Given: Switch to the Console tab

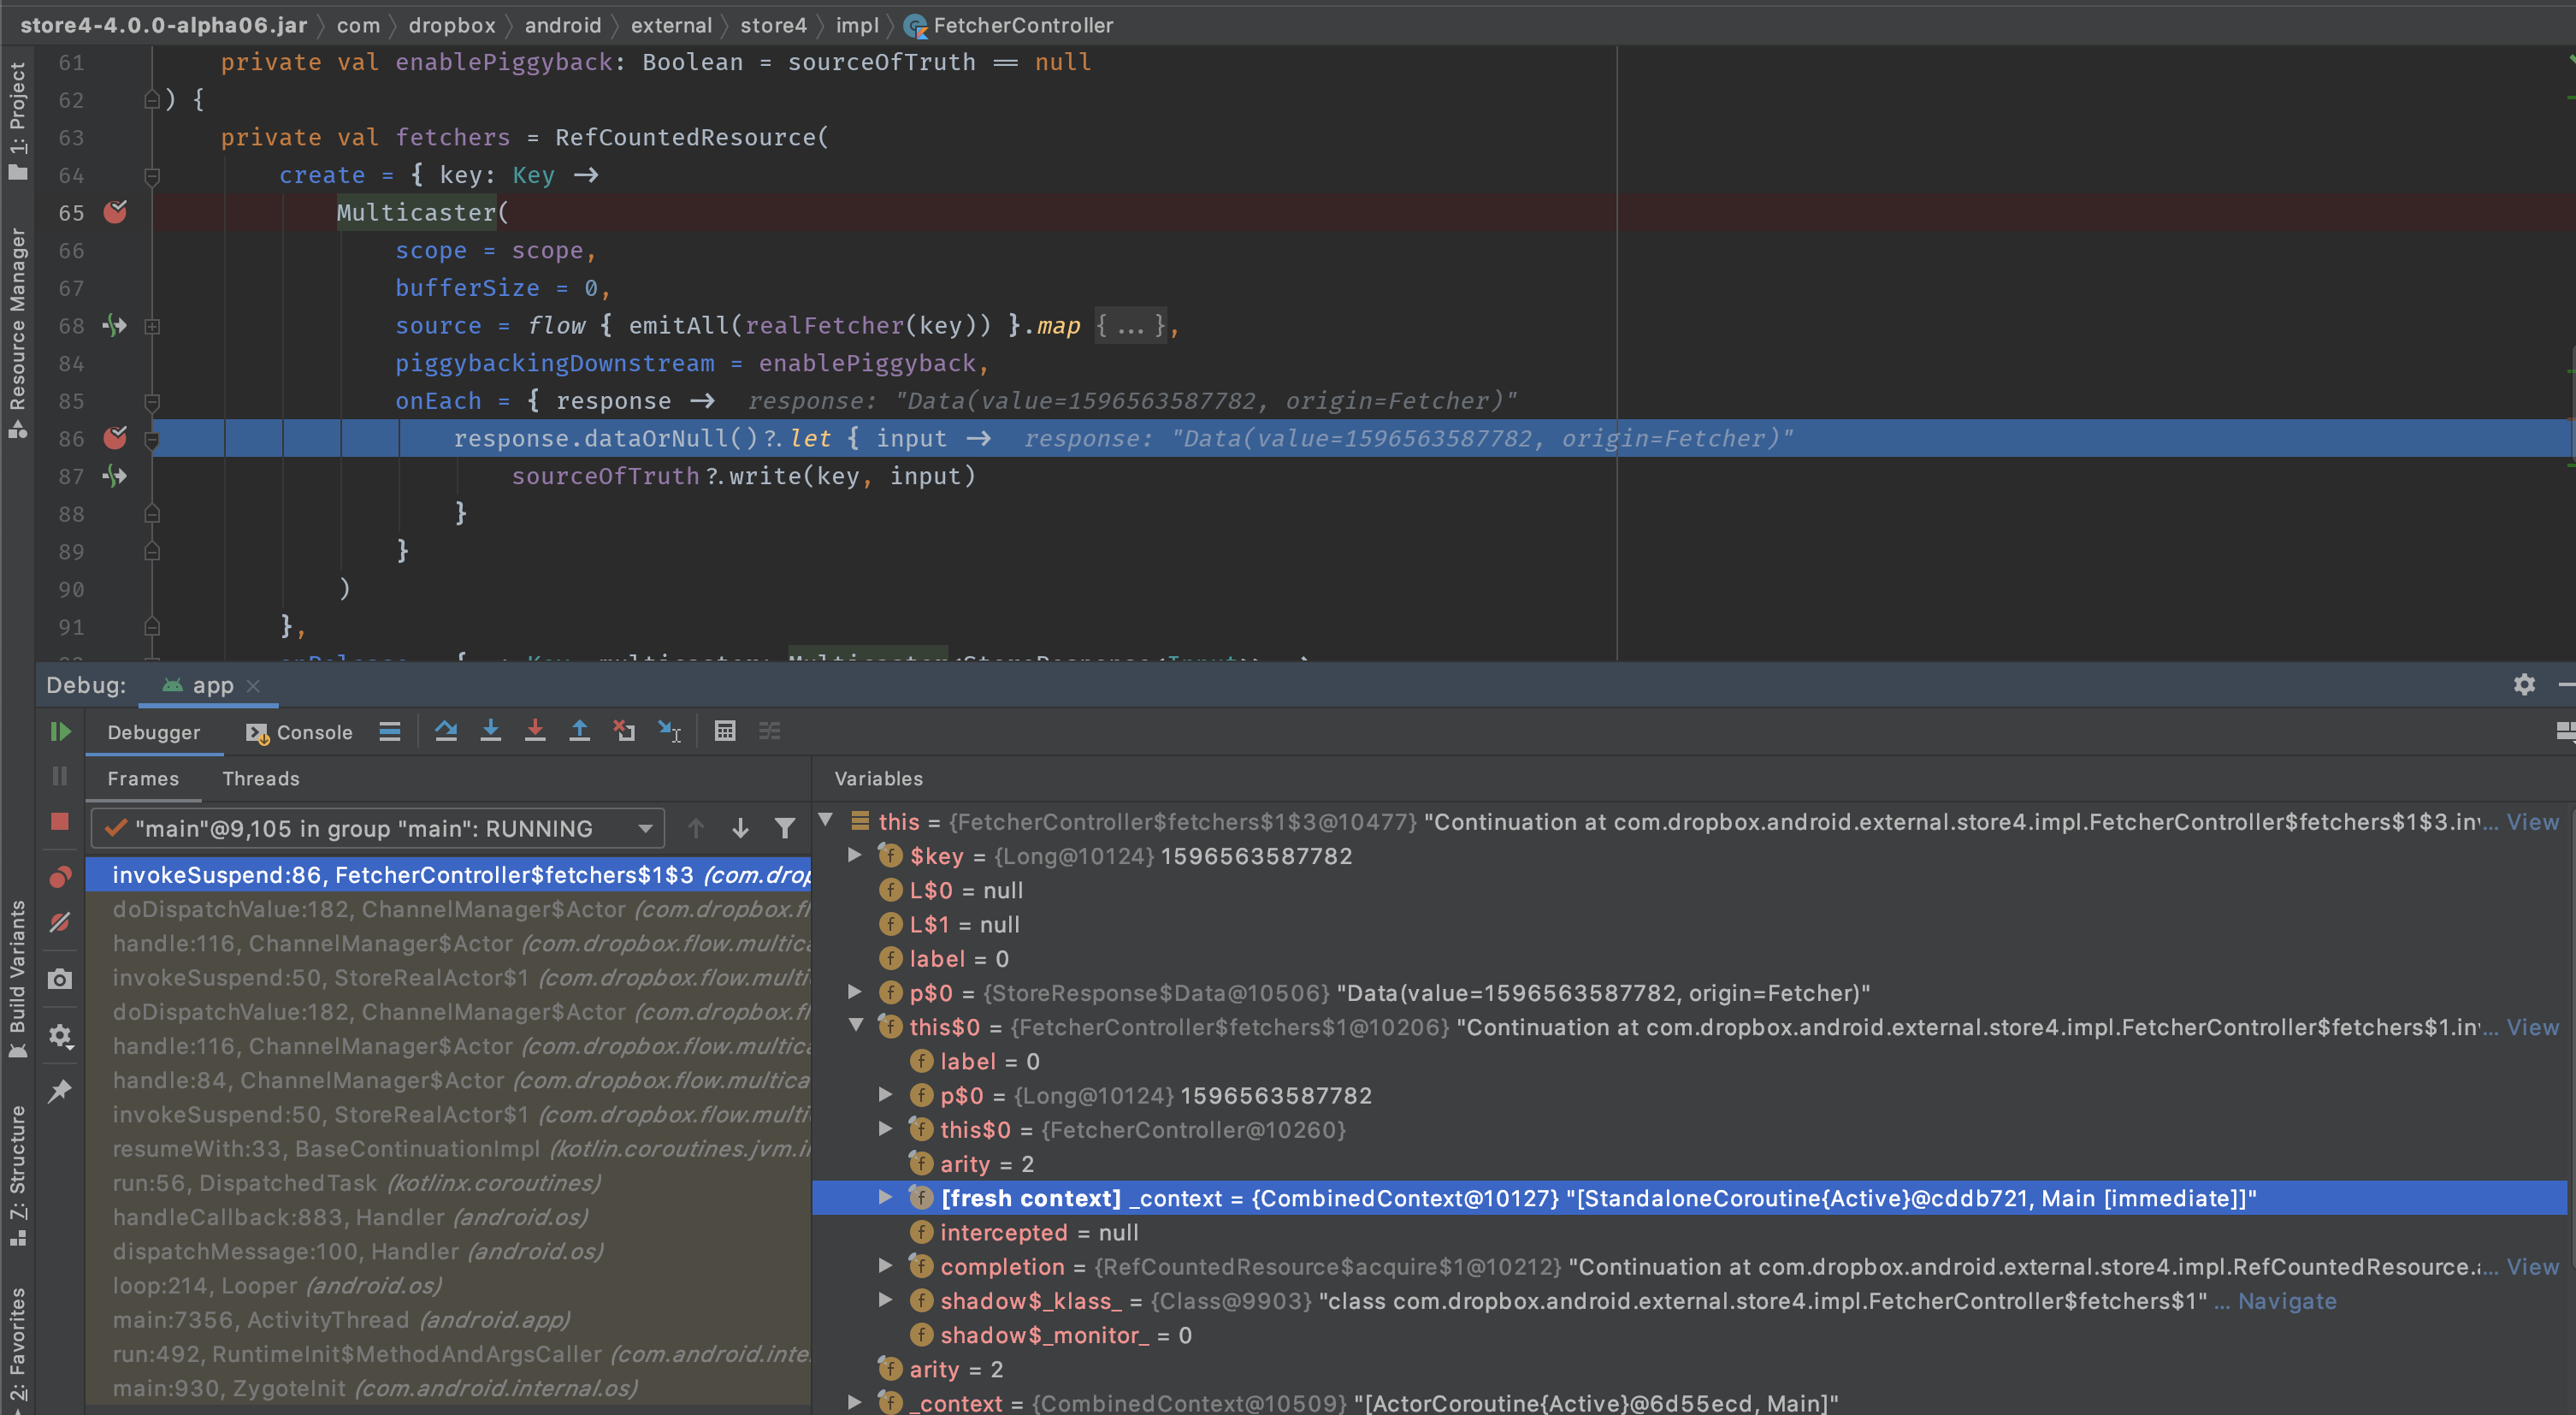Looking at the screenshot, I should [300, 732].
